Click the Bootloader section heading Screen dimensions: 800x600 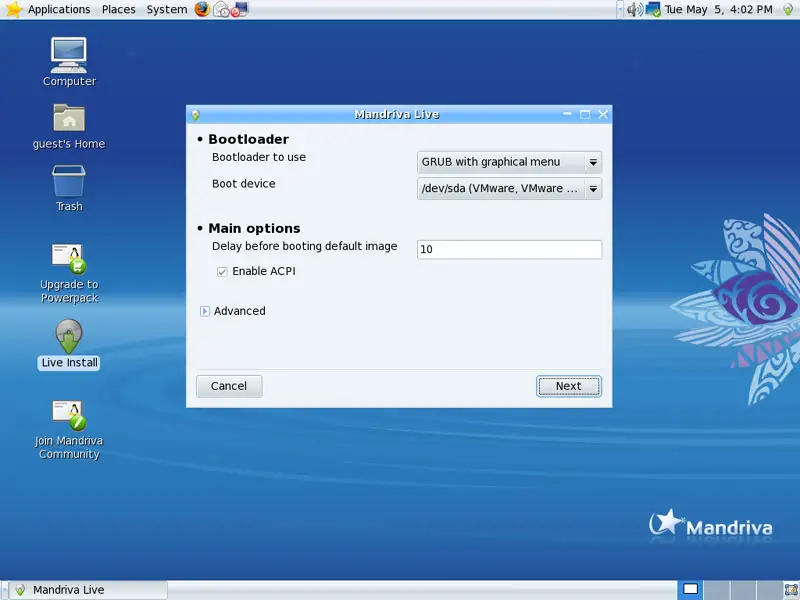click(x=248, y=139)
